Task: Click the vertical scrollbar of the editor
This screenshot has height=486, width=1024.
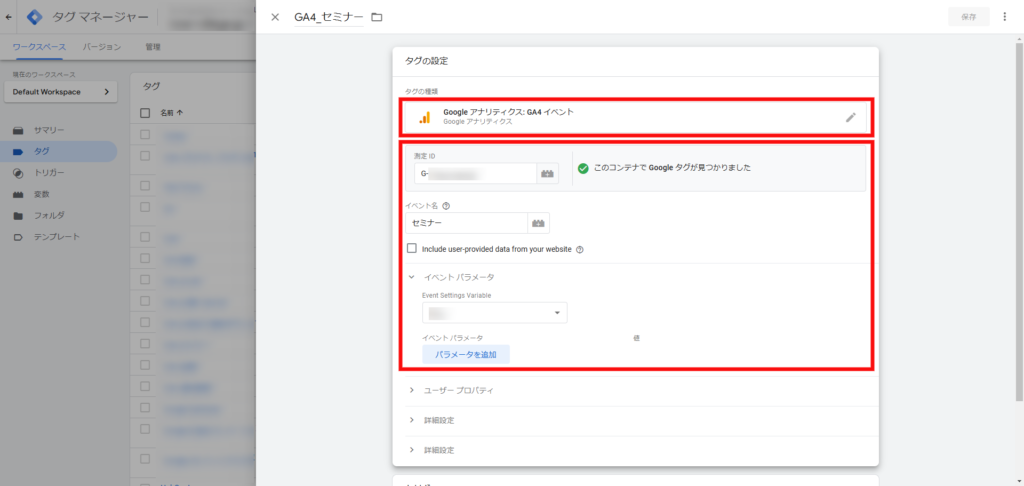Action: [1019, 222]
